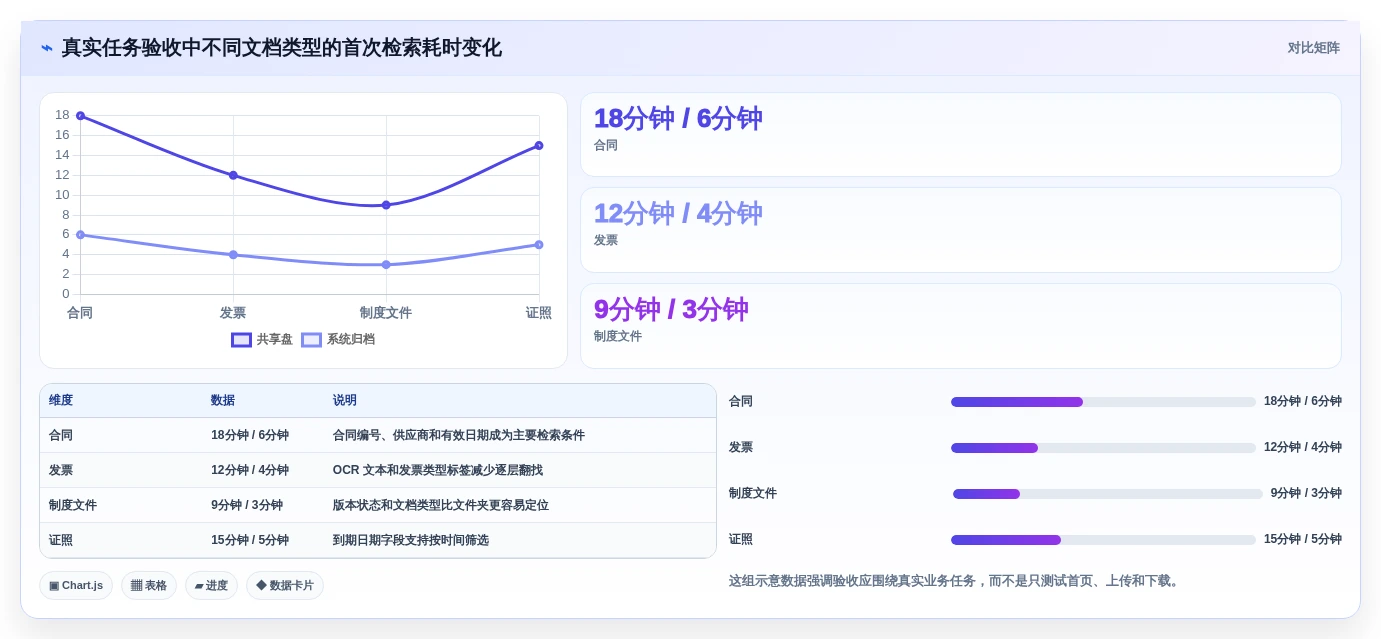Click the 表格 tag chip

pyautogui.click(x=149, y=586)
